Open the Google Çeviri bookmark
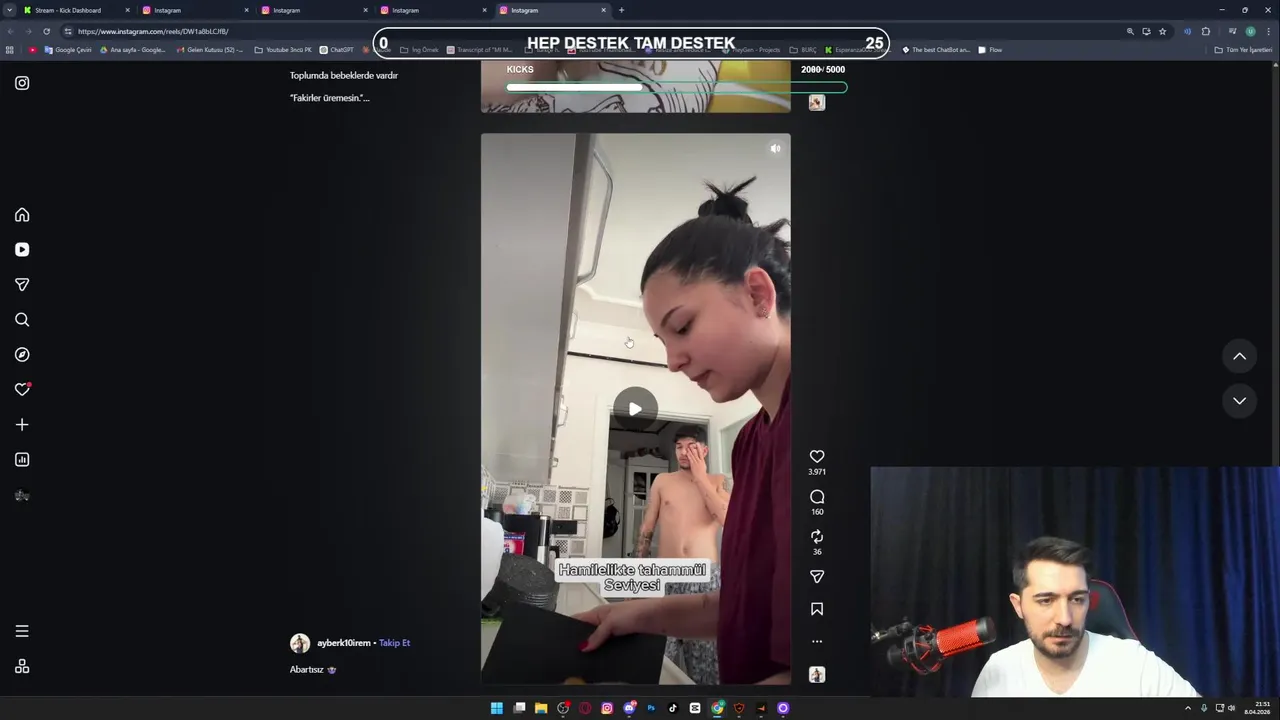 [x=68, y=50]
